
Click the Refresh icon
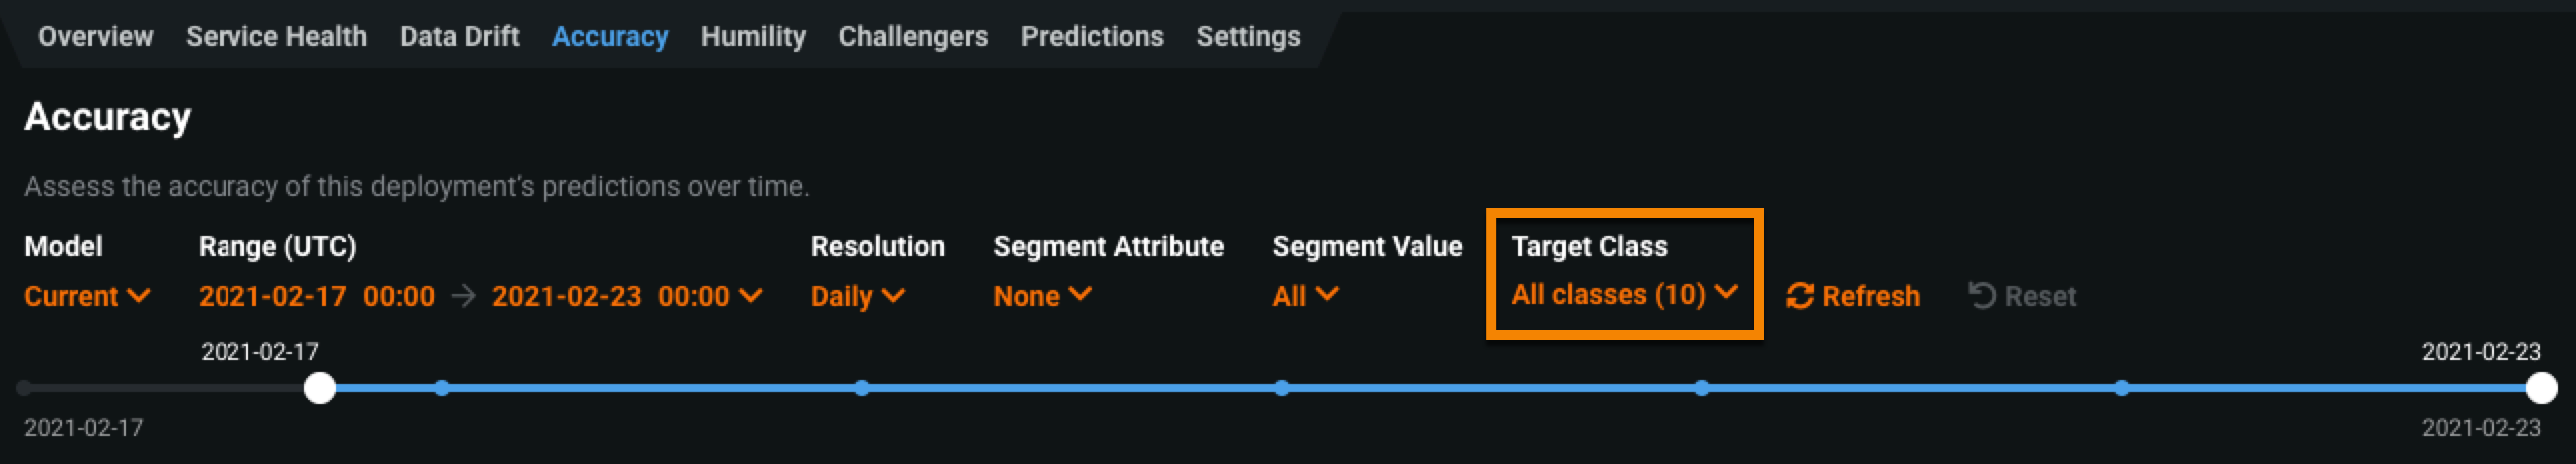[1800, 296]
